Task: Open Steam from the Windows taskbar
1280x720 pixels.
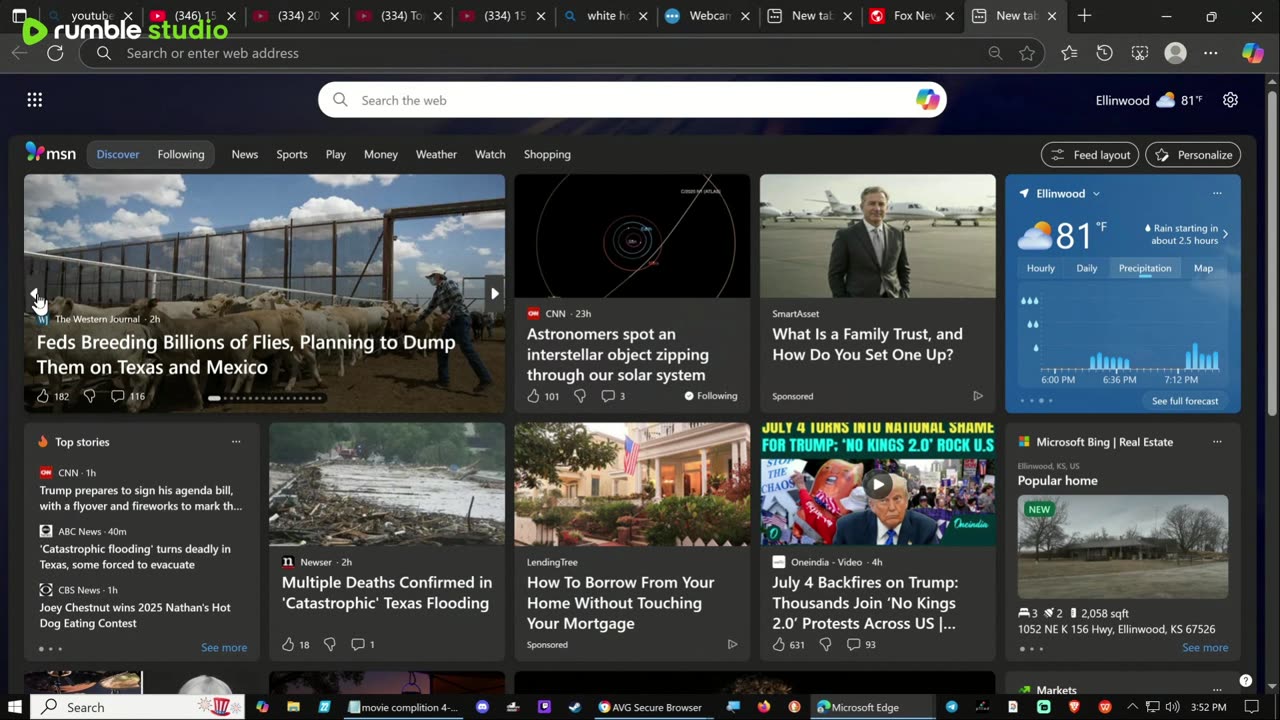Action: pos(574,707)
